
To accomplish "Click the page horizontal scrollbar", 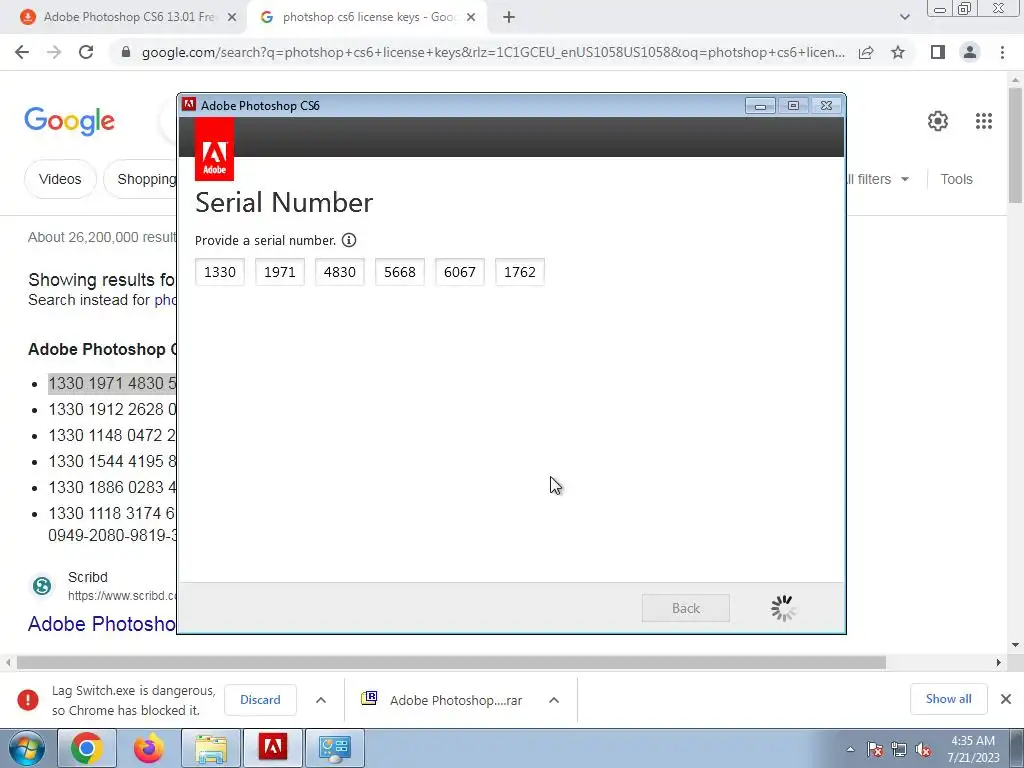I will 451,662.
